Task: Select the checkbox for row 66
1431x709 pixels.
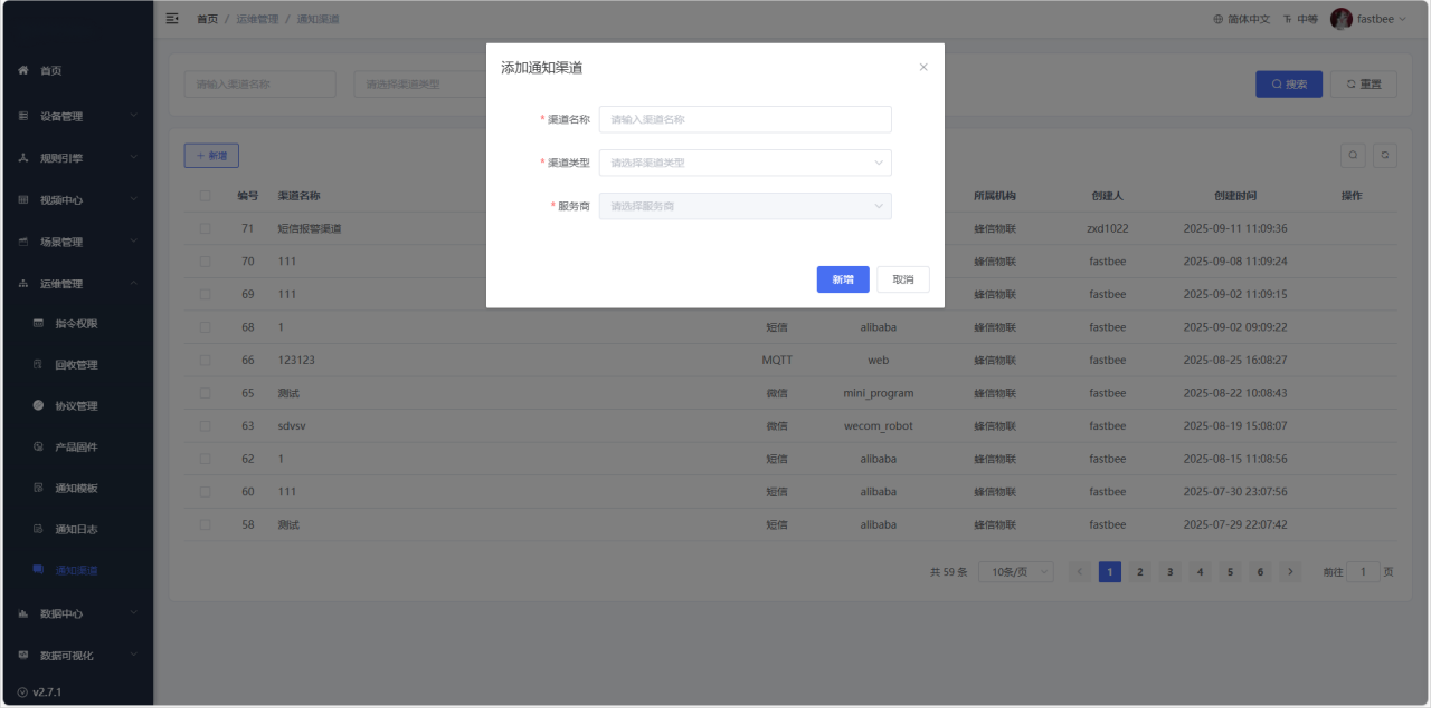Action: pos(205,360)
